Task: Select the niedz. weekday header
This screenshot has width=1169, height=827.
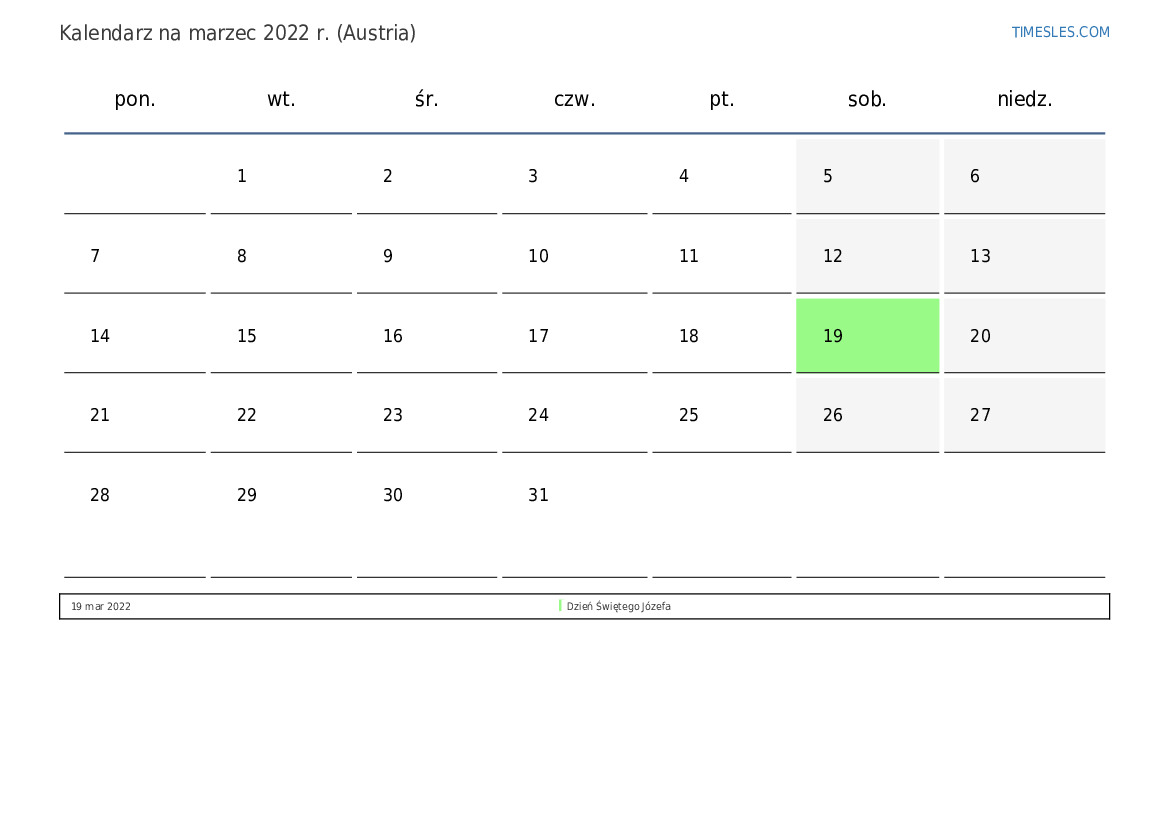Action: tap(1024, 99)
